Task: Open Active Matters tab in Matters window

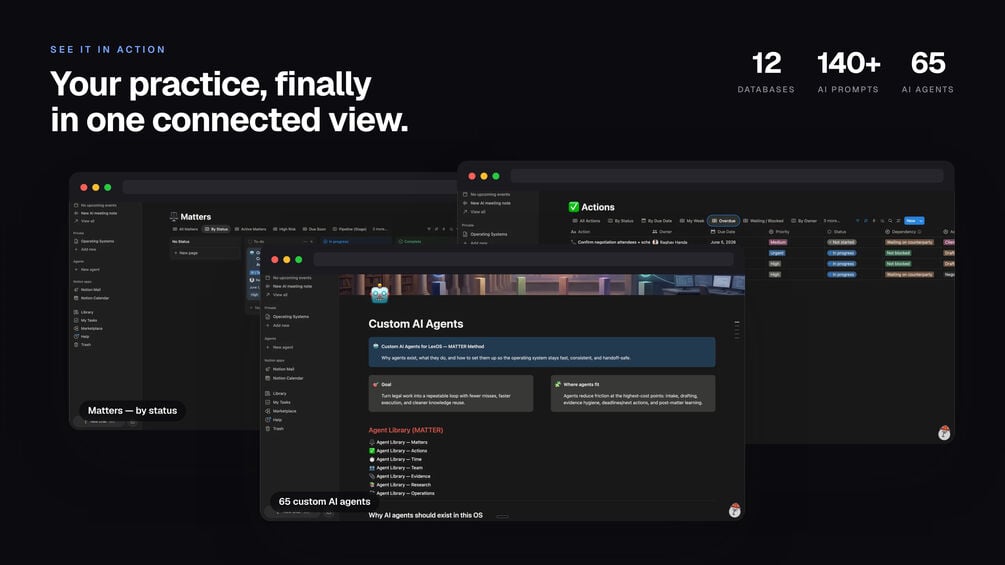Action: (251, 229)
